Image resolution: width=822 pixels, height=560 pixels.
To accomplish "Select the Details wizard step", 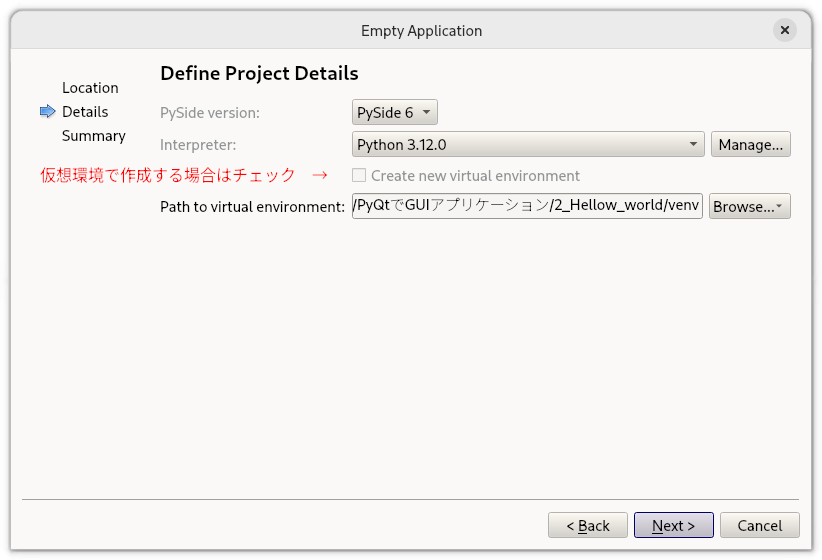I will pos(85,112).
